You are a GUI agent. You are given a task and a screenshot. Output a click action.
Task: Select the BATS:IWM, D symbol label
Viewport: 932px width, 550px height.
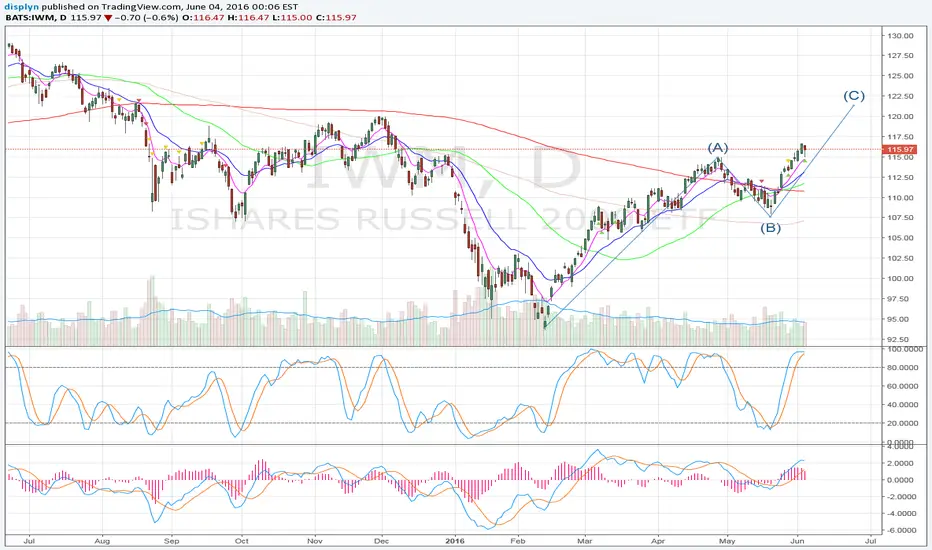36,17
